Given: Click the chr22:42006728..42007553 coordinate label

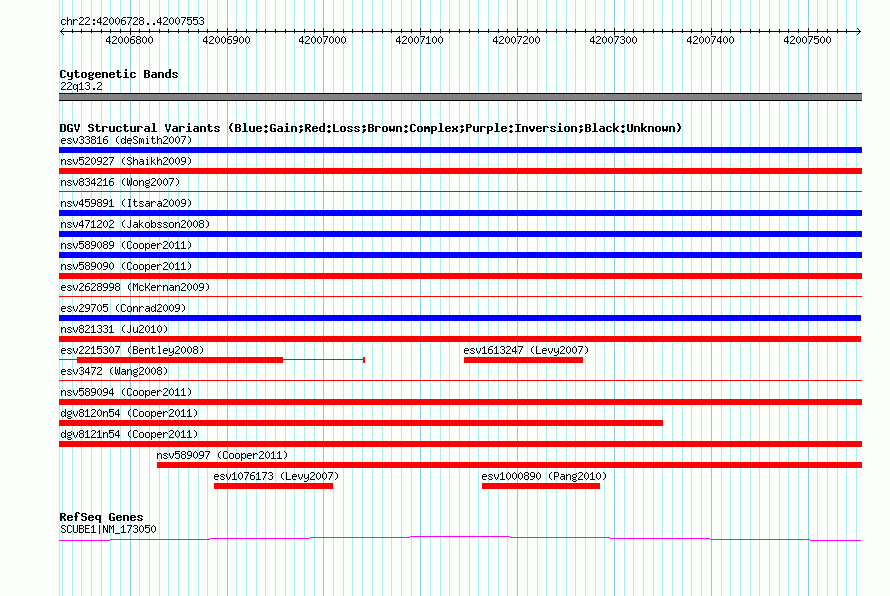Looking at the screenshot, I should pyautogui.click(x=132, y=21).
